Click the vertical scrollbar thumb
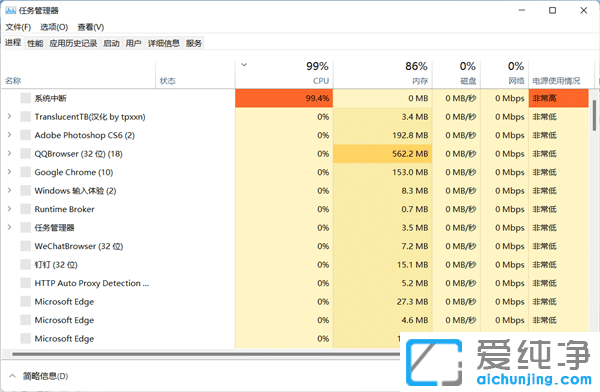600x392 pixels. pyautogui.click(x=594, y=115)
